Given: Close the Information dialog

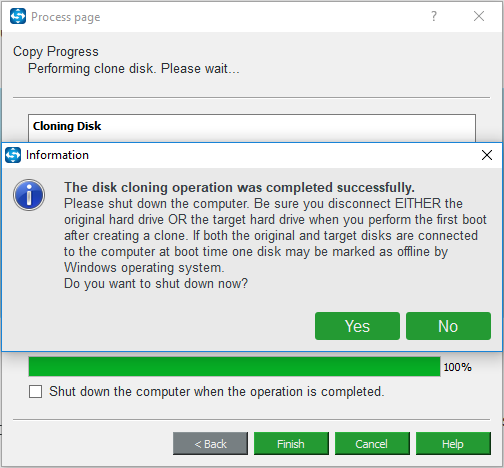Looking at the screenshot, I should pos(487,155).
